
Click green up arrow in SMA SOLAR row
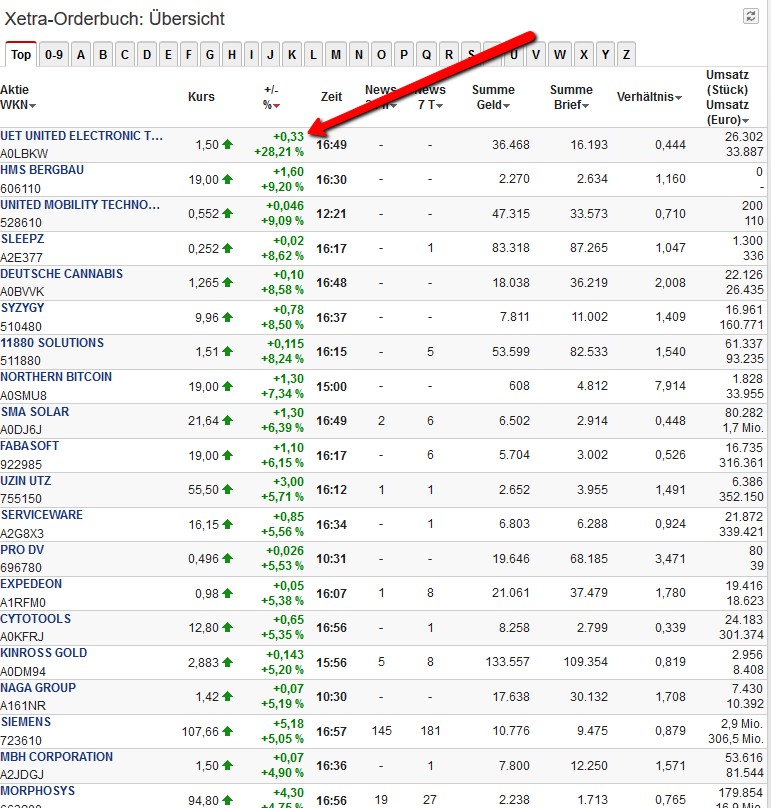tap(228, 420)
